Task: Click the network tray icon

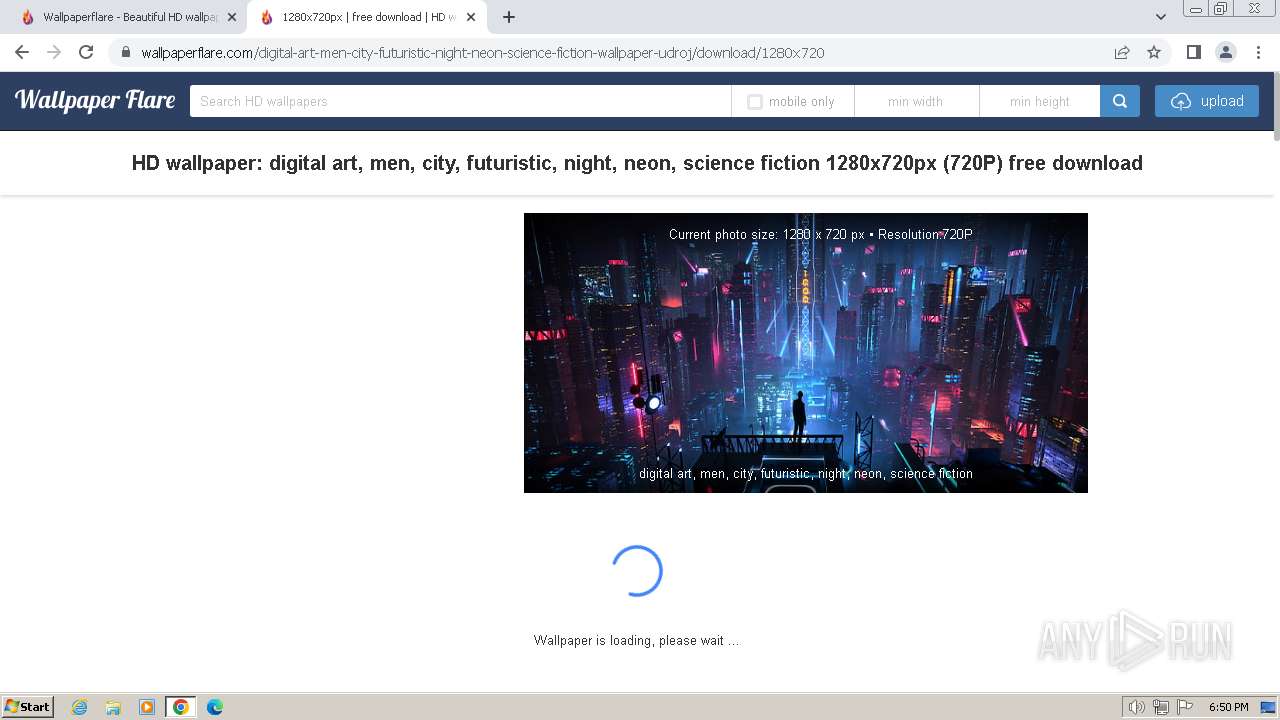Action: pos(1161,707)
